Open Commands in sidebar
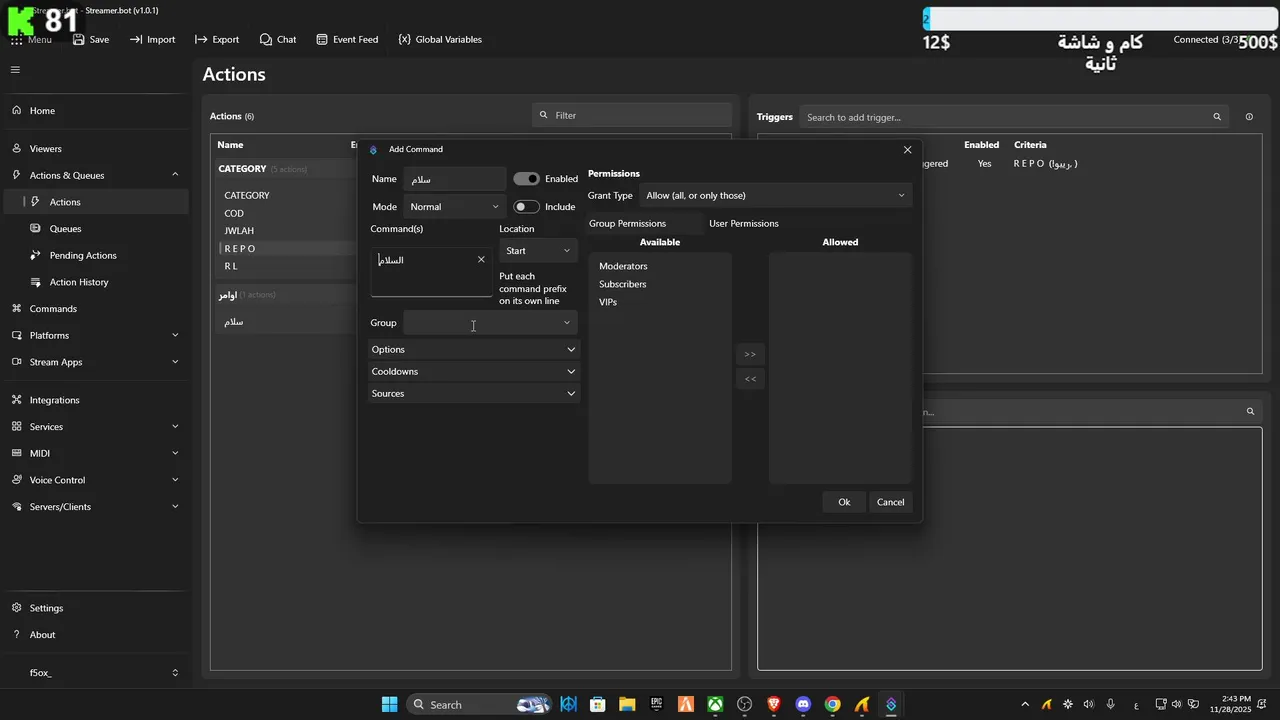The width and height of the screenshot is (1280, 720). 95,308
